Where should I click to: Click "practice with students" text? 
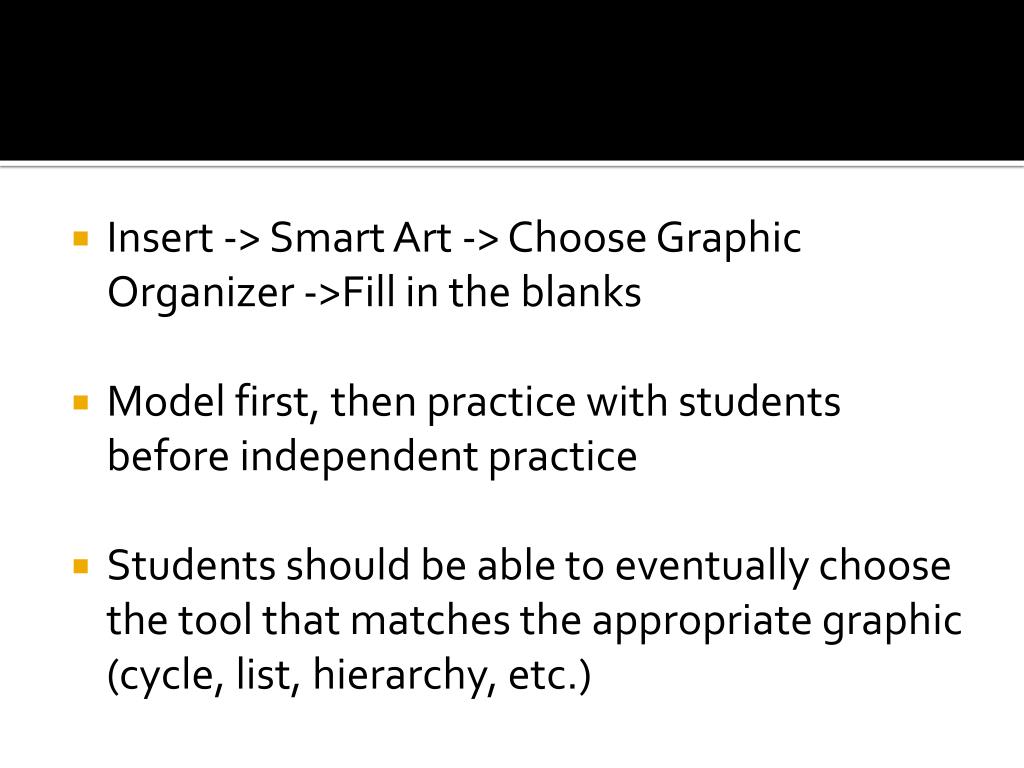[634, 403]
